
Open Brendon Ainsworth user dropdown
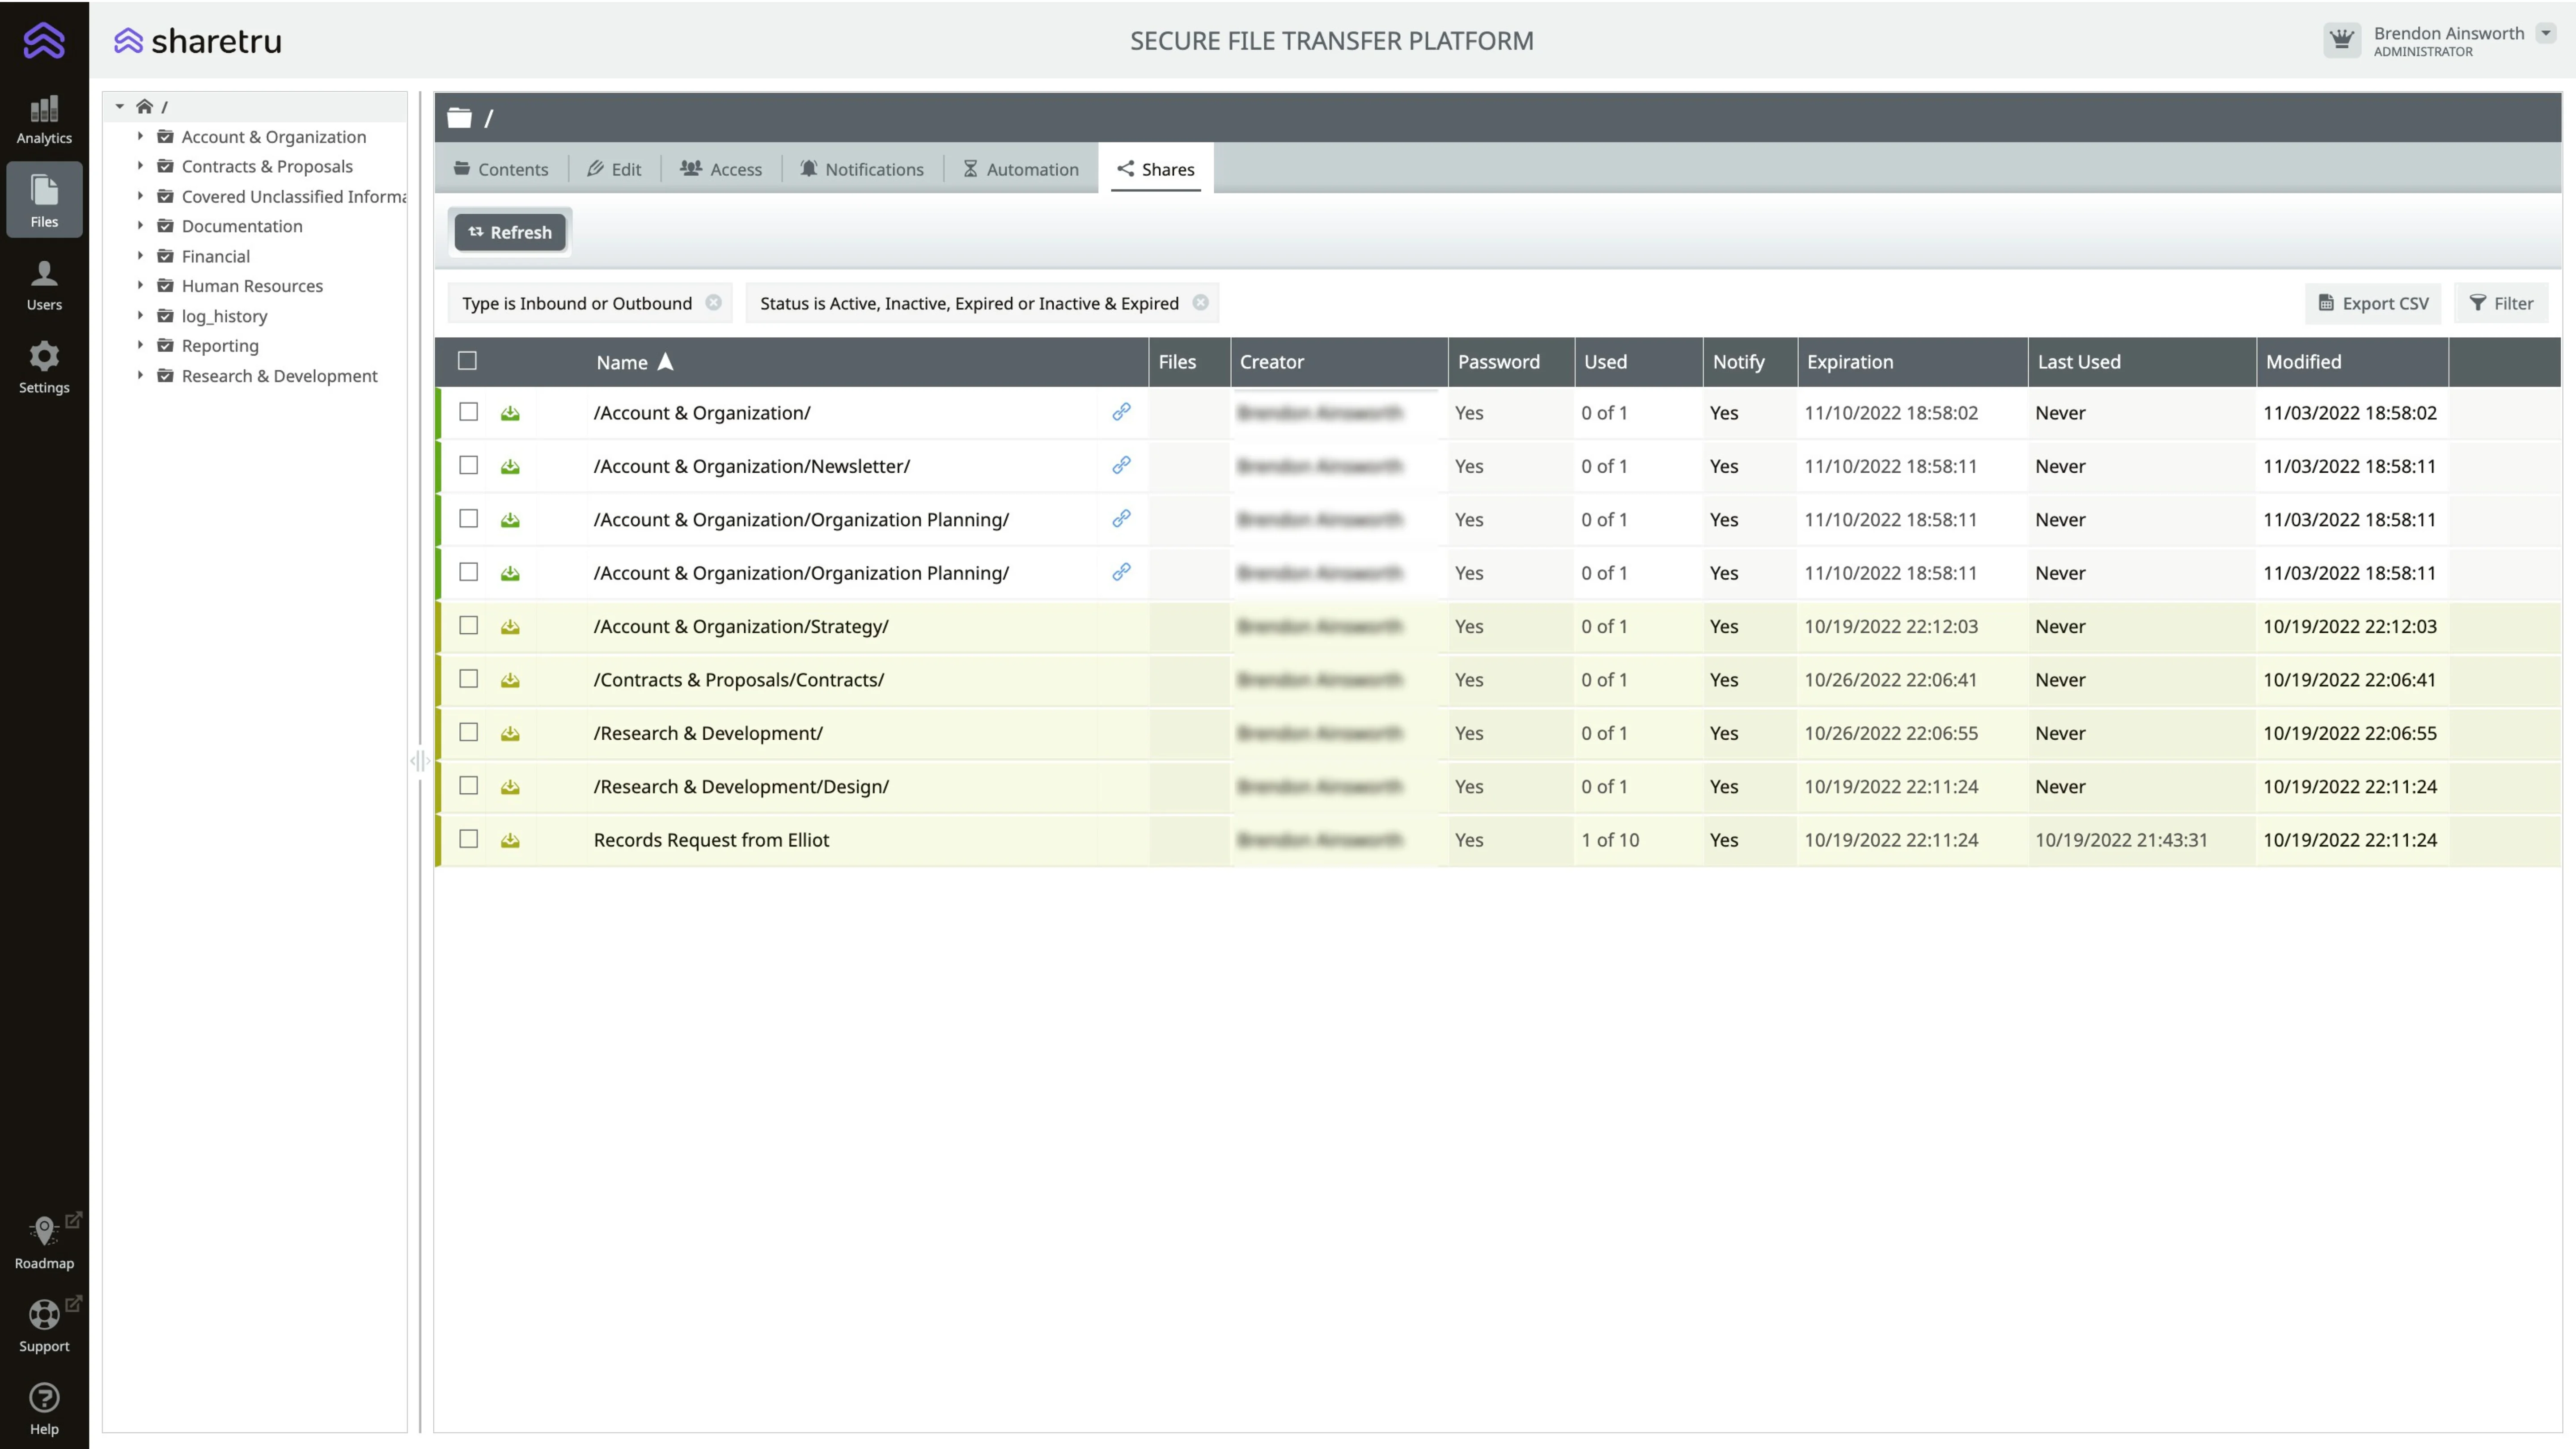[2546, 34]
